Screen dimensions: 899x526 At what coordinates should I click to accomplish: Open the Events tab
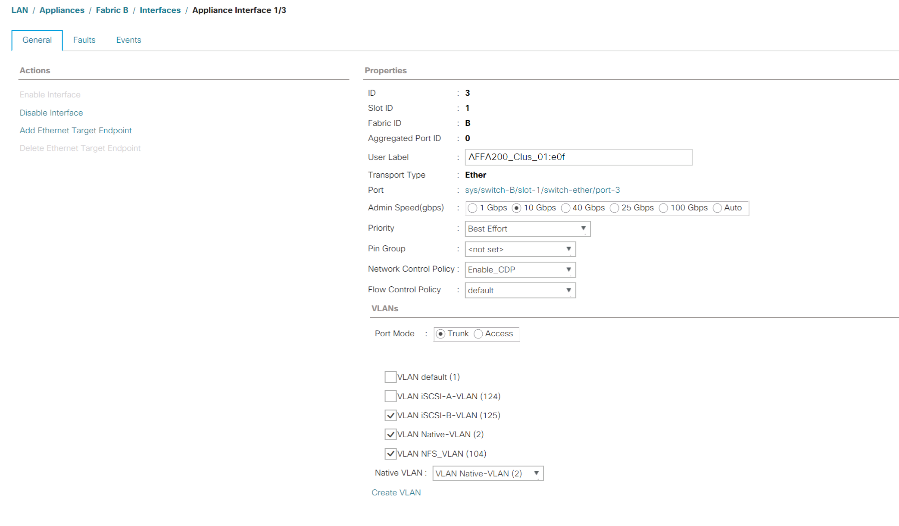pyautogui.click(x=128, y=40)
